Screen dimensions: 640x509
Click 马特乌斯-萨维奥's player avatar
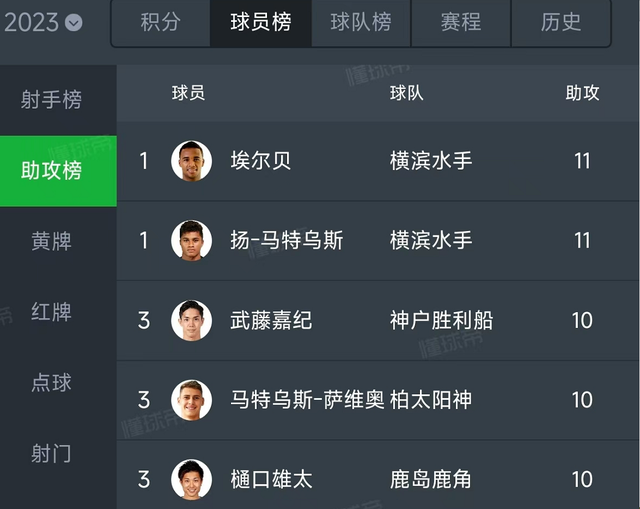click(191, 400)
